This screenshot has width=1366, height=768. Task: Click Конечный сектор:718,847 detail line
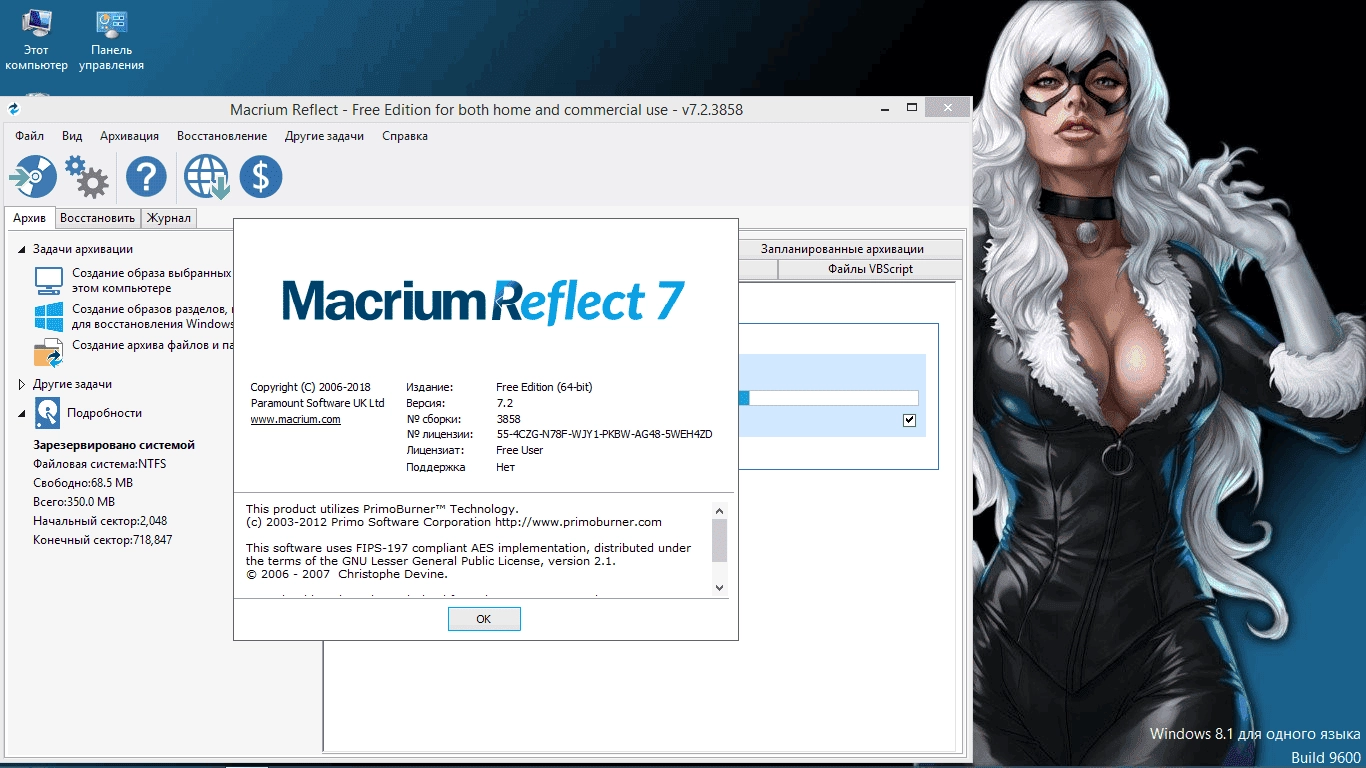(x=103, y=540)
